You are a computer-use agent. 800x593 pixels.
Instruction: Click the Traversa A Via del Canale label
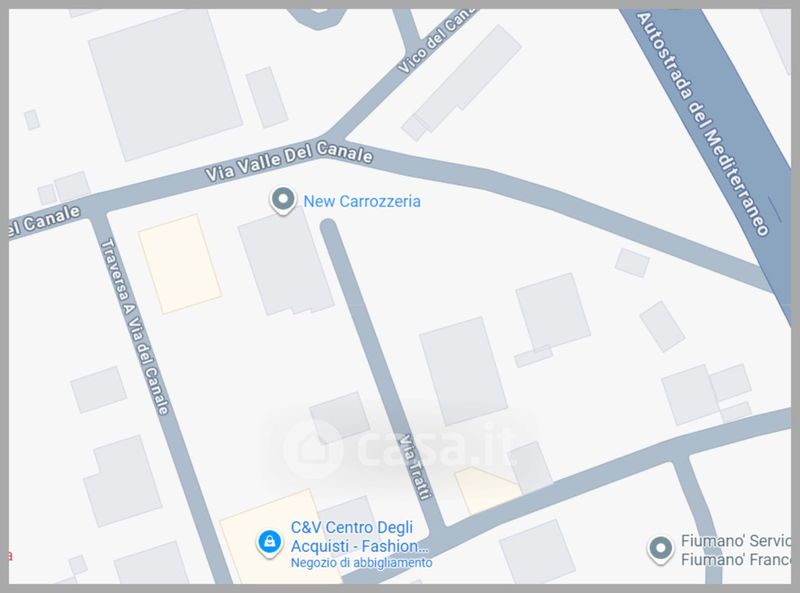135,327
